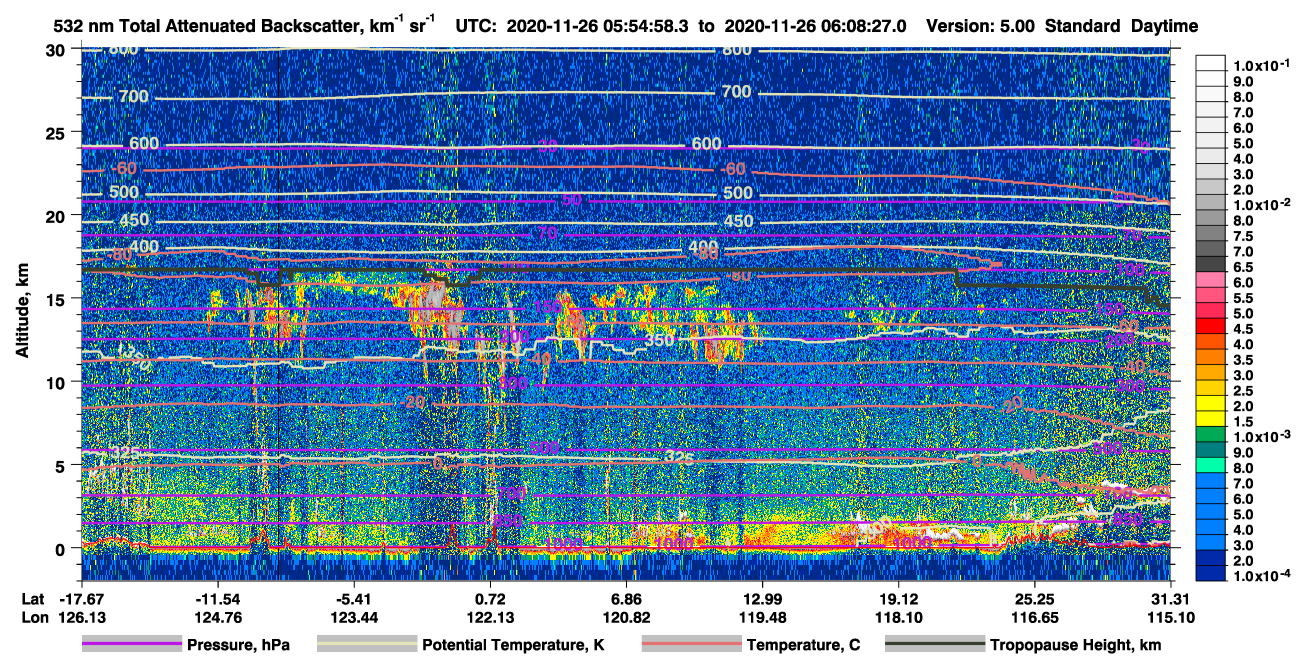Screen dimensions: 1300x667
Task: Click the white swatch at colorbar top
Action: click(1211, 62)
